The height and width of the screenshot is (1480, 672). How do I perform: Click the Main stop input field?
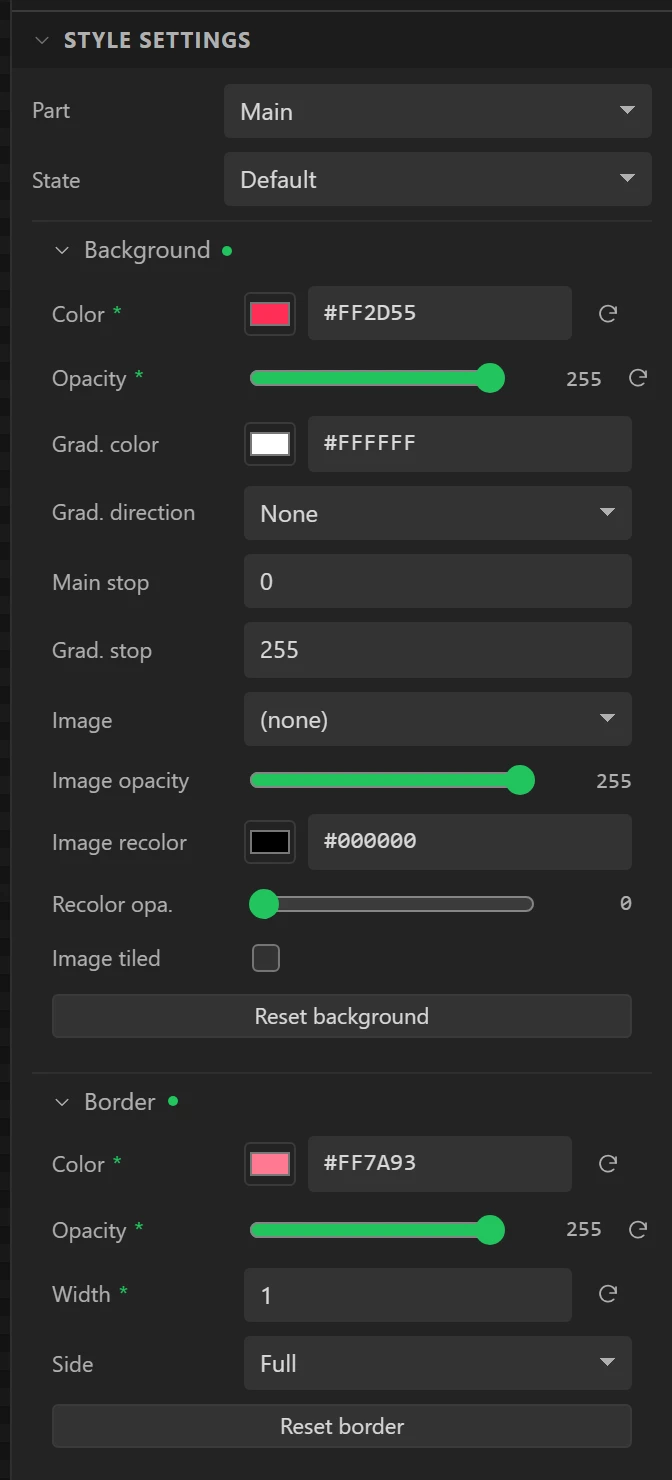[438, 581]
